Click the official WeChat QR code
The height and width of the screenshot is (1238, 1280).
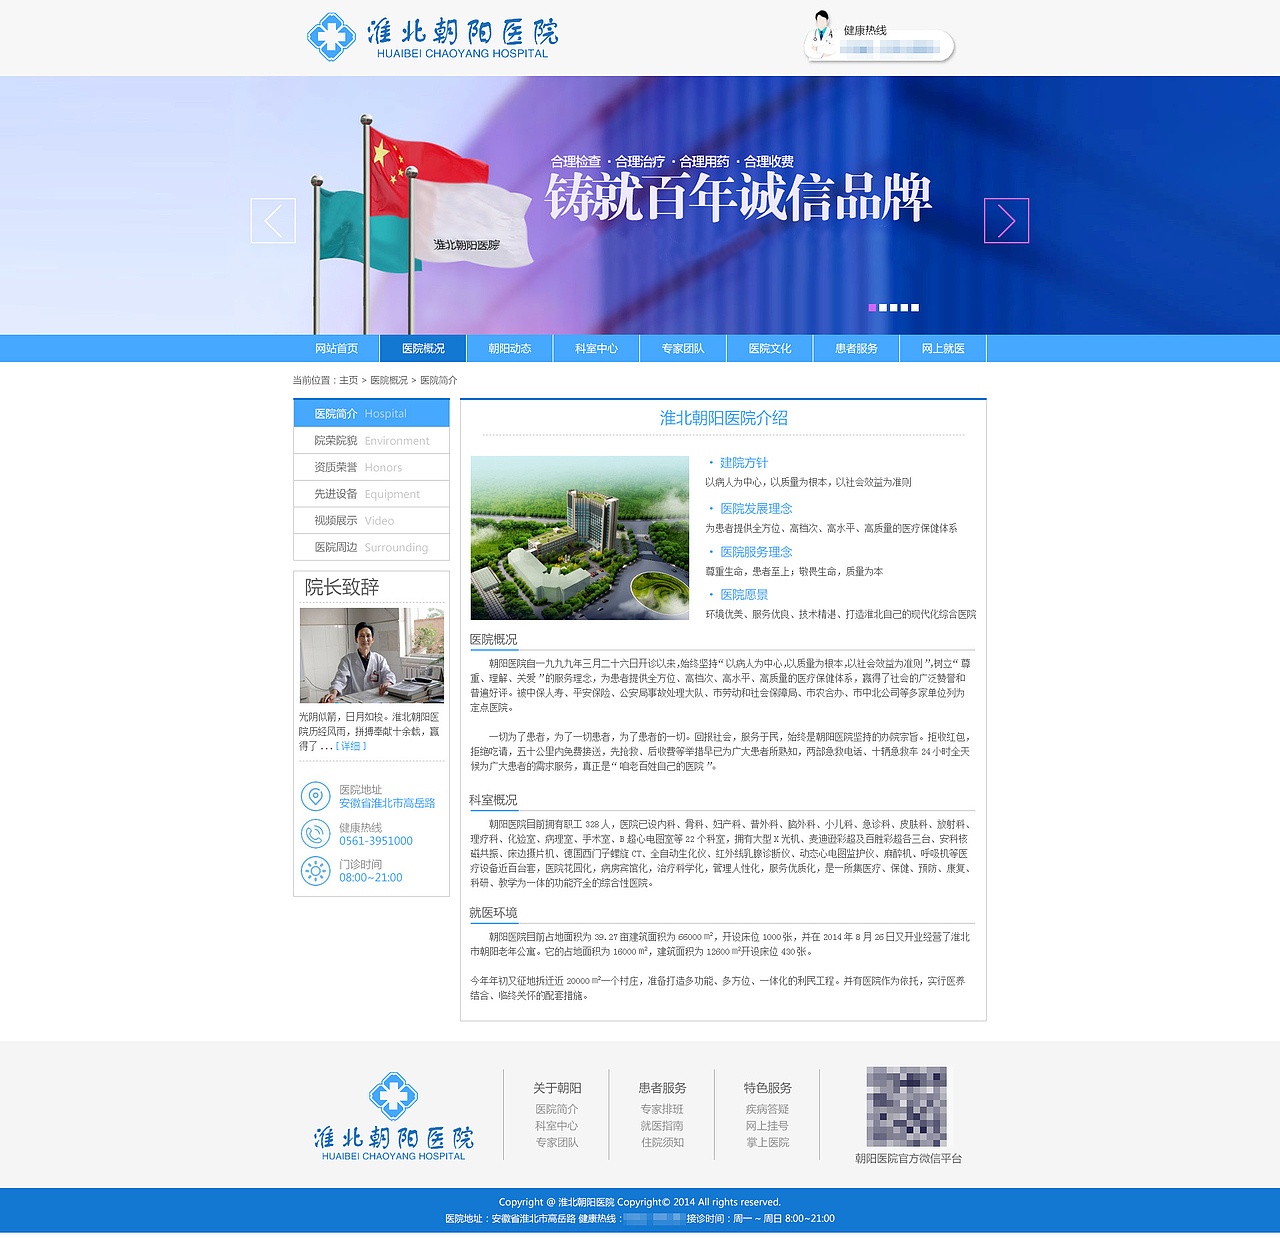(x=908, y=1110)
